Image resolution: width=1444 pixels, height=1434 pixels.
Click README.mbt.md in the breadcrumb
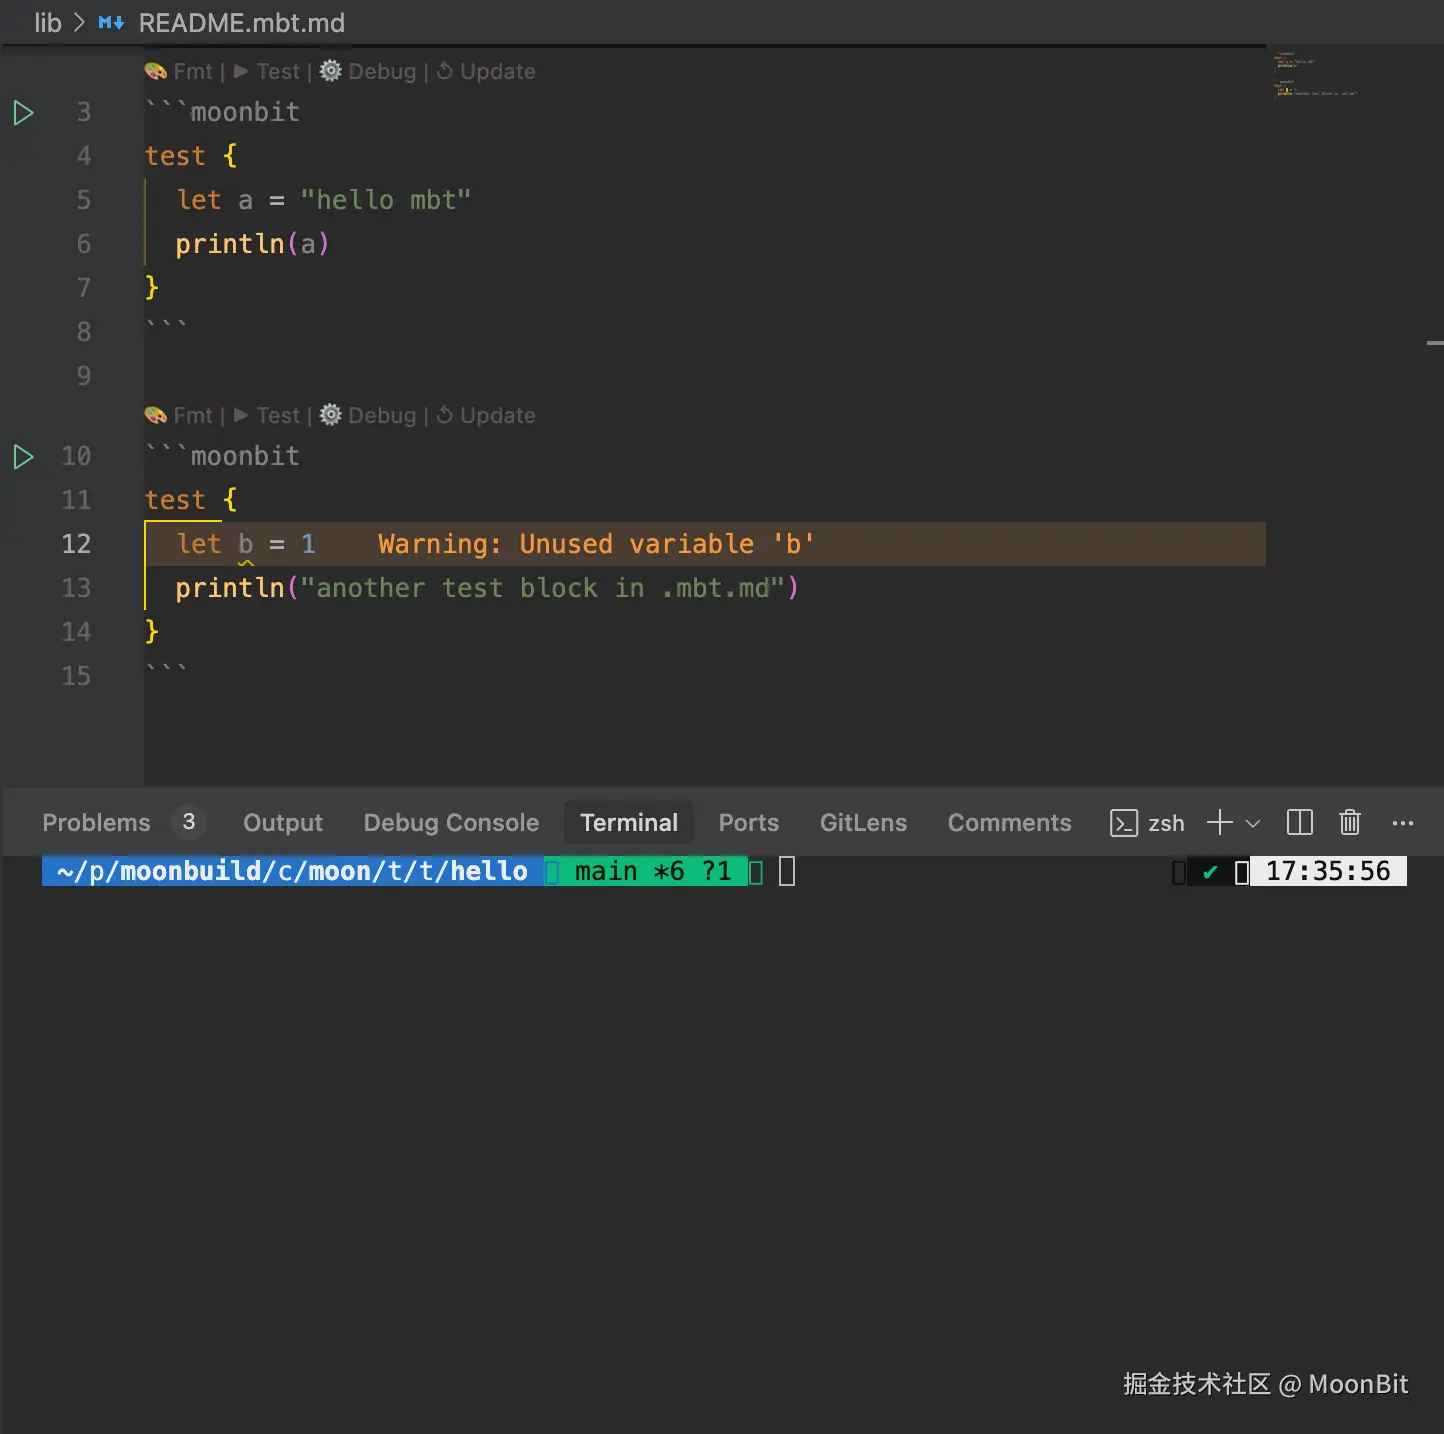click(x=242, y=23)
